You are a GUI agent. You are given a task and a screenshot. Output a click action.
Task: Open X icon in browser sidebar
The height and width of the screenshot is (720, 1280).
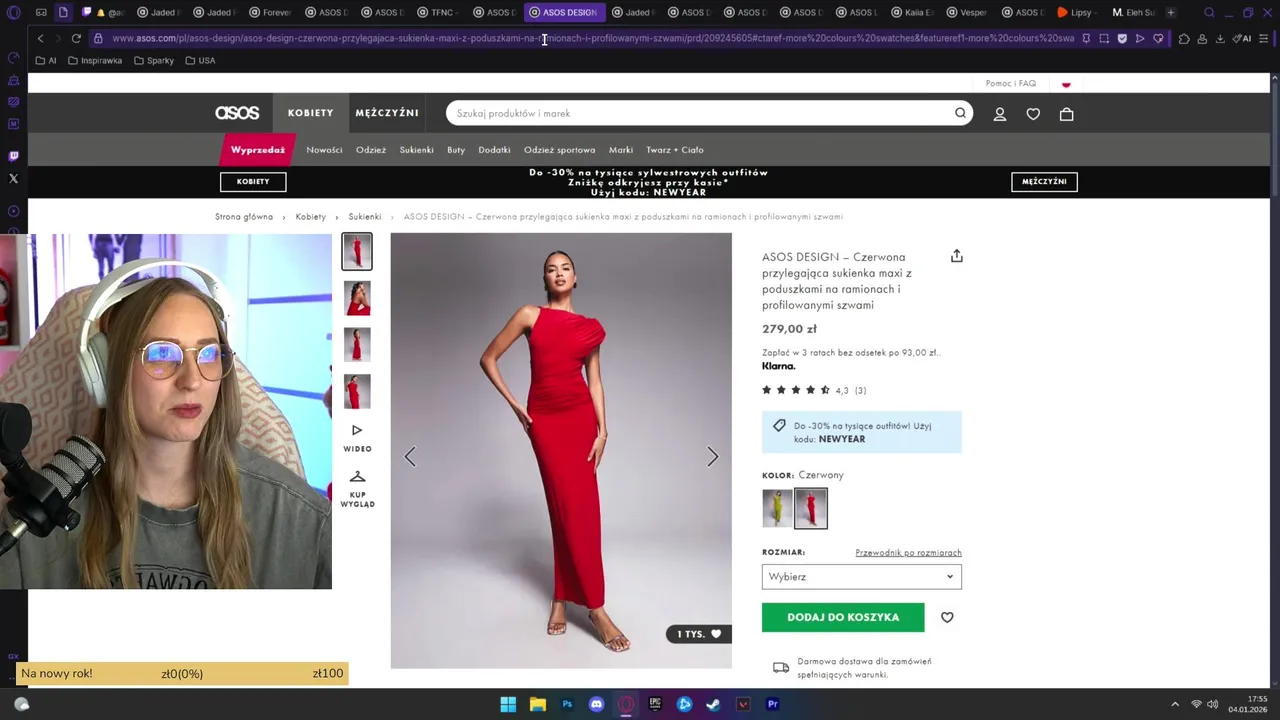click(13, 178)
